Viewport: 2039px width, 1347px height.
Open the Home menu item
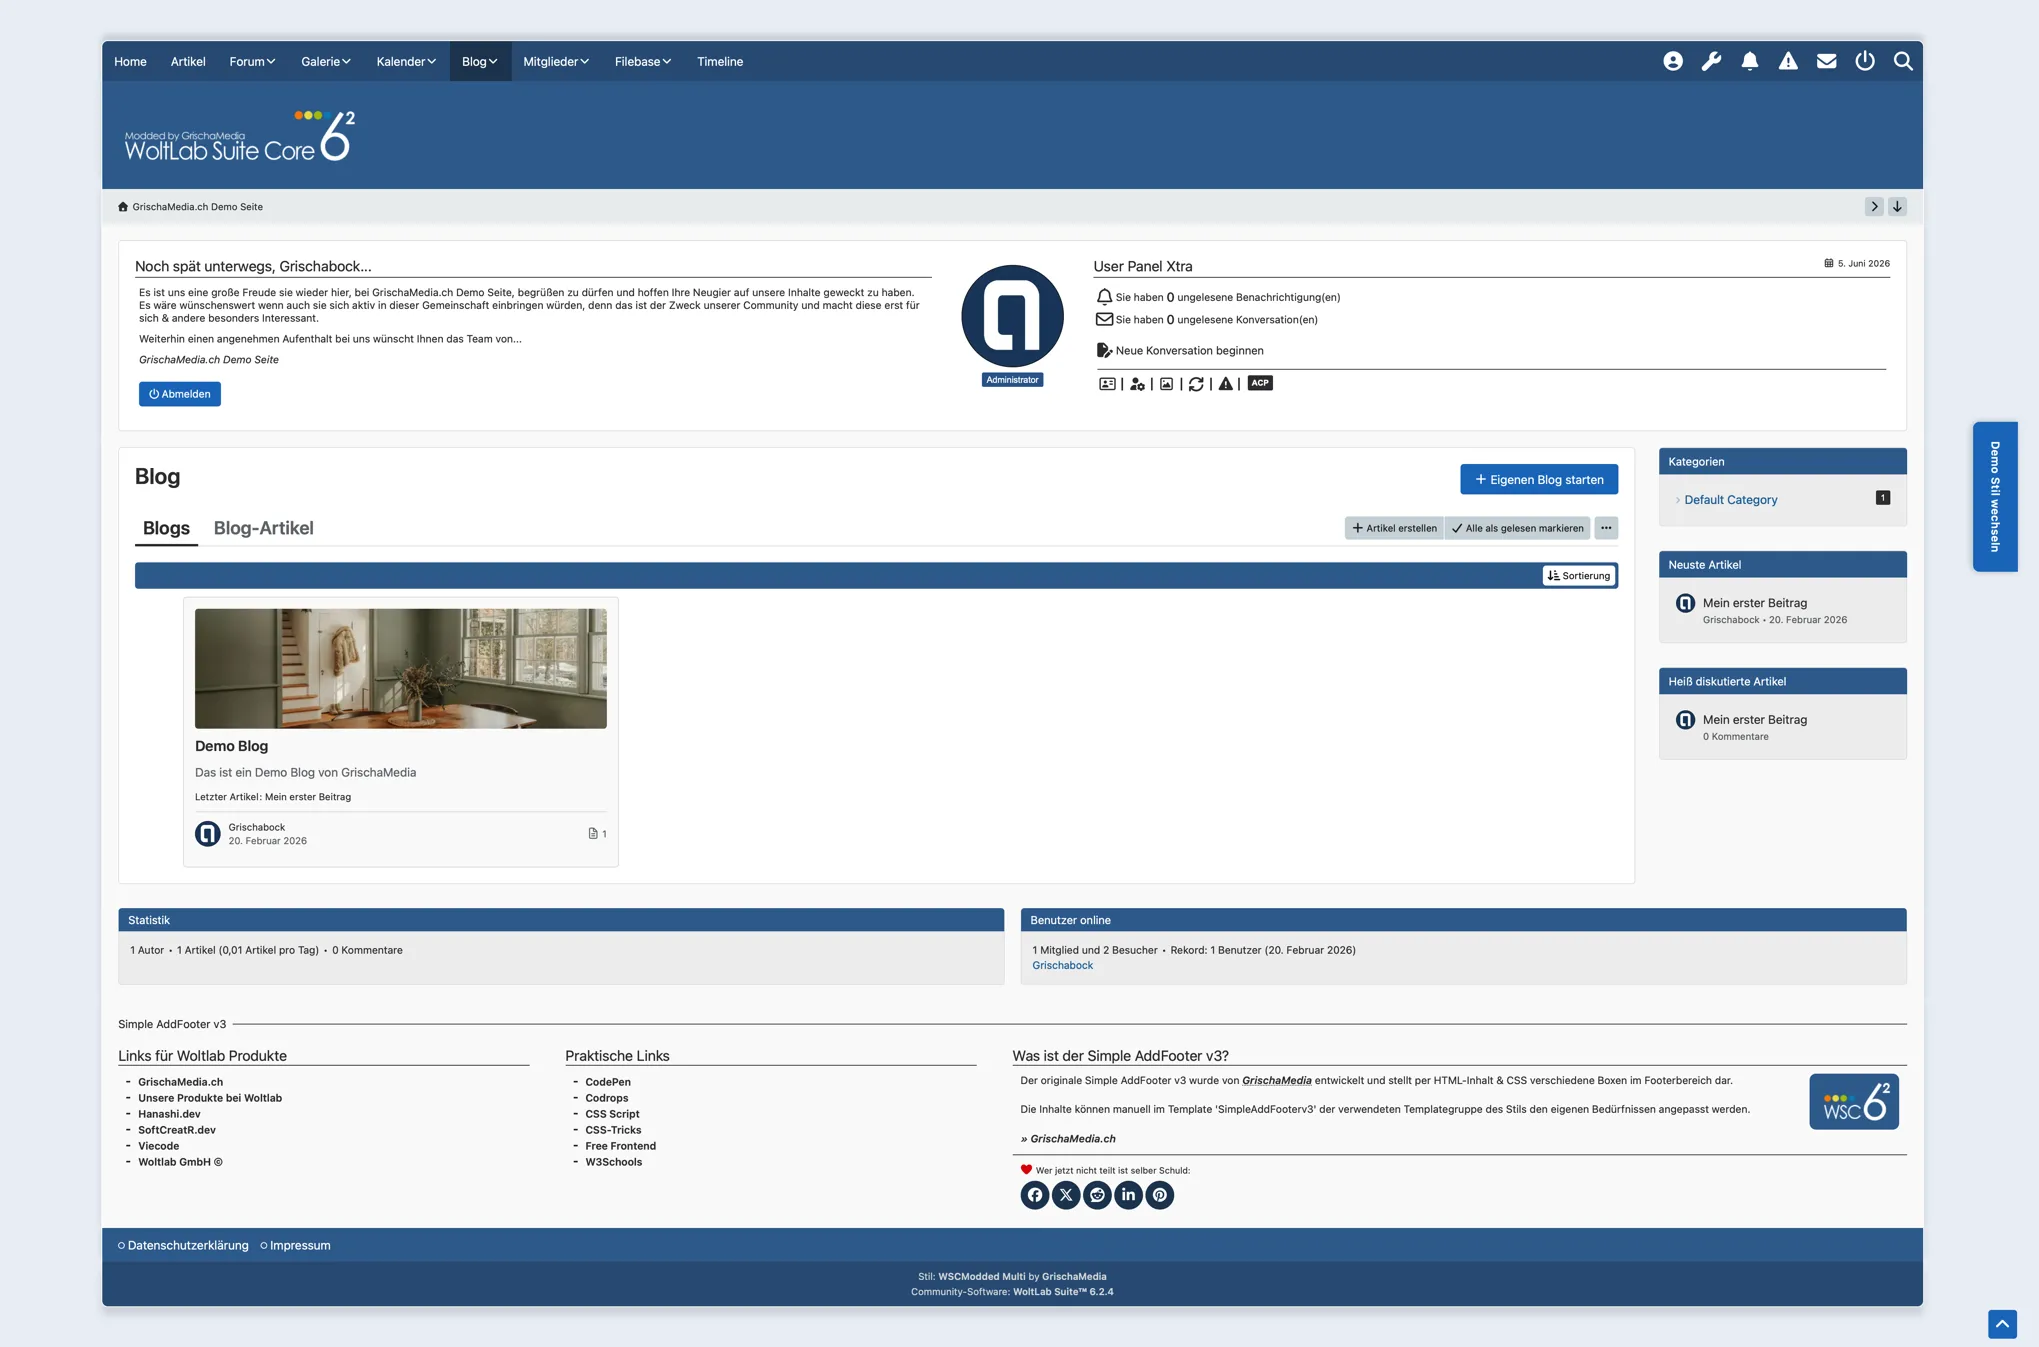(x=130, y=61)
